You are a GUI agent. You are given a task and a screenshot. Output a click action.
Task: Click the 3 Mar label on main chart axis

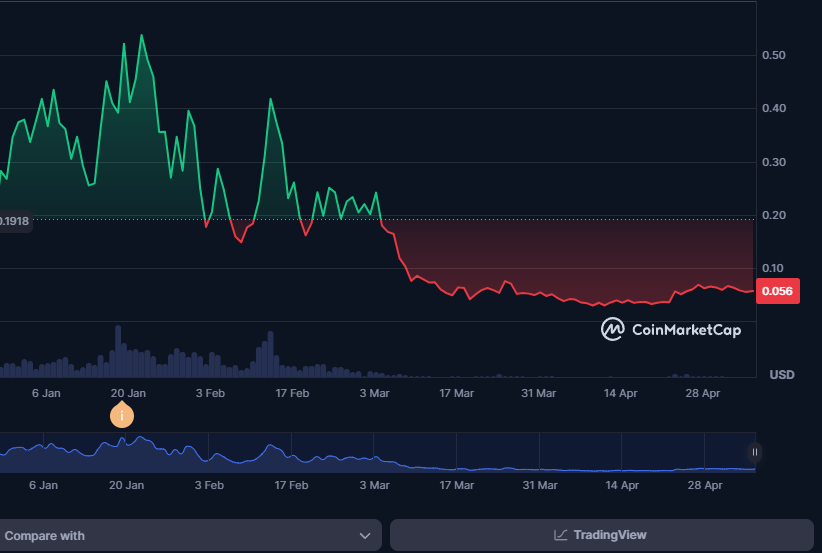point(374,393)
